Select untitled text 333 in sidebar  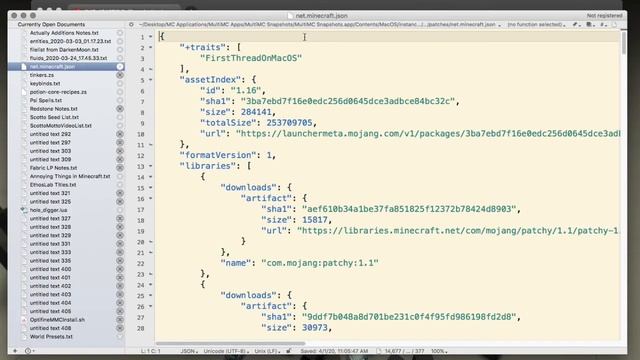[50, 252]
